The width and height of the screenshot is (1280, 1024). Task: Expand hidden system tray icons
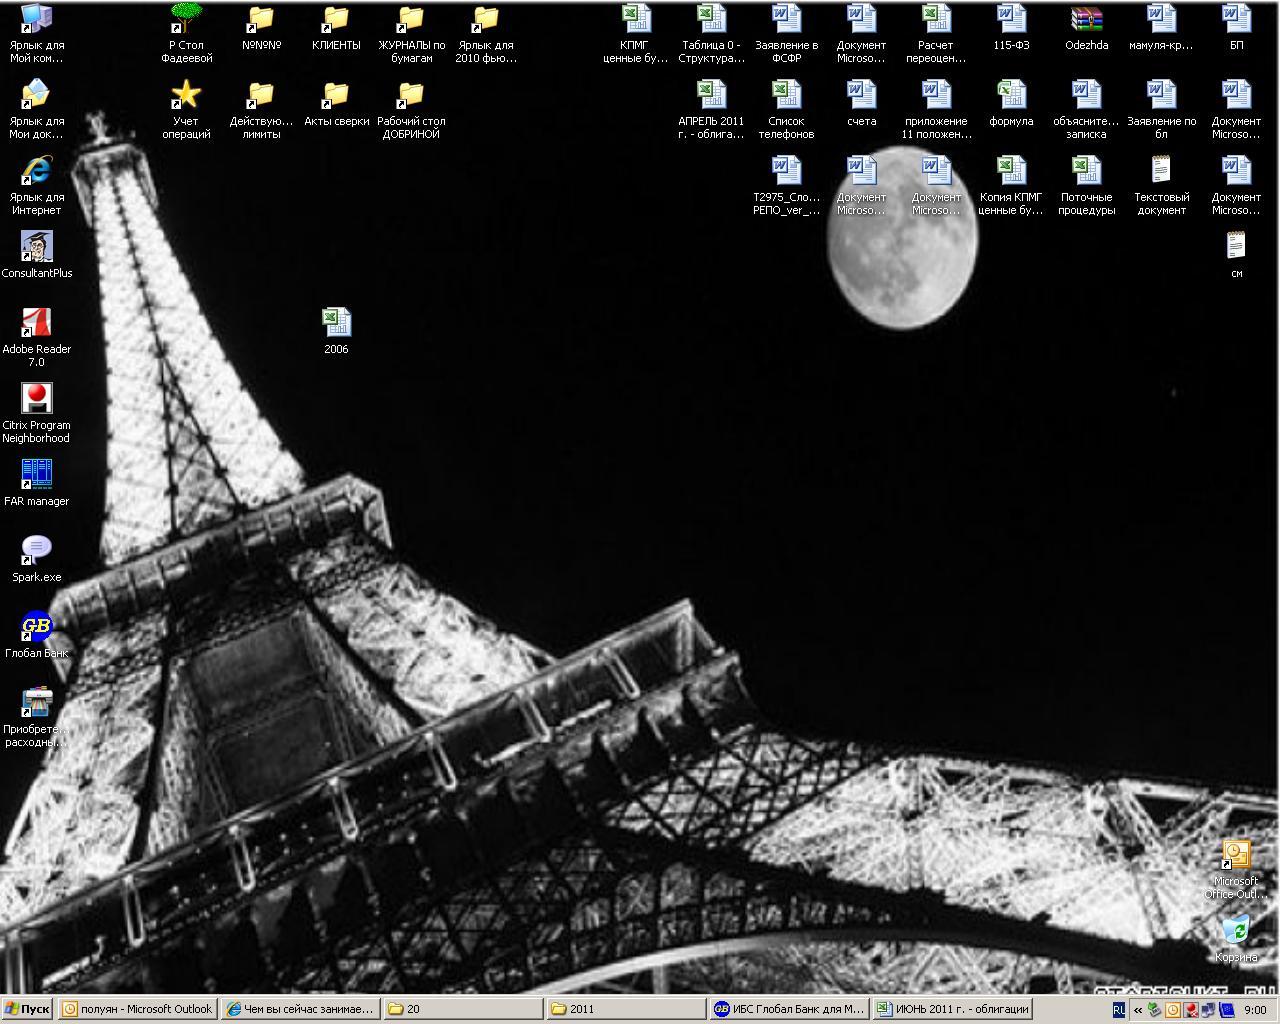[x=1138, y=1010]
